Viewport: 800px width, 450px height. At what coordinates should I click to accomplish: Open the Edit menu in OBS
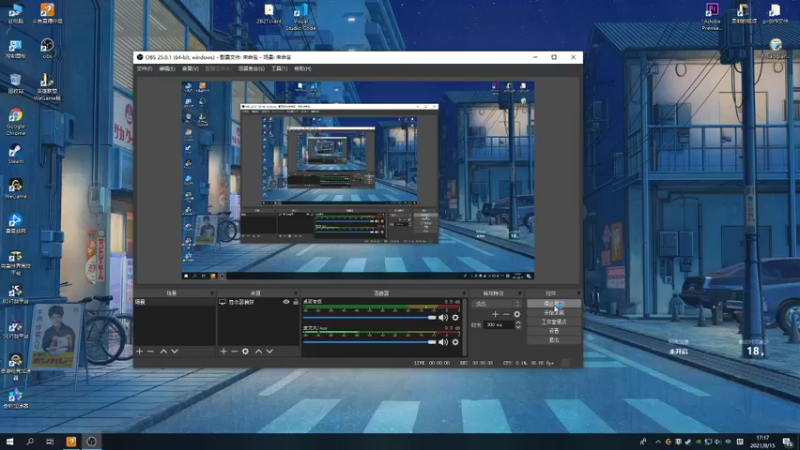point(167,68)
